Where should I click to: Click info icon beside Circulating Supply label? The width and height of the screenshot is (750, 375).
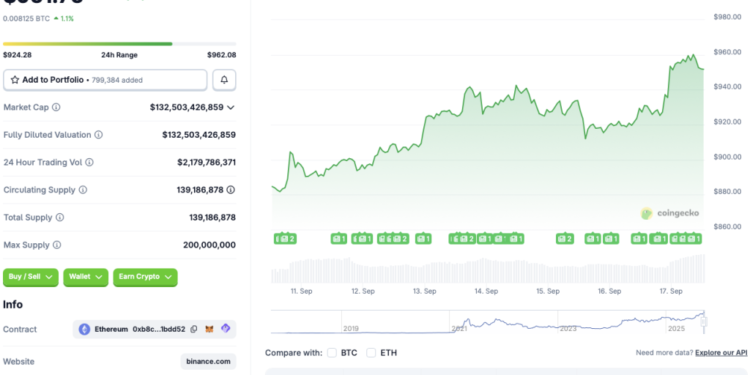point(83,190)
